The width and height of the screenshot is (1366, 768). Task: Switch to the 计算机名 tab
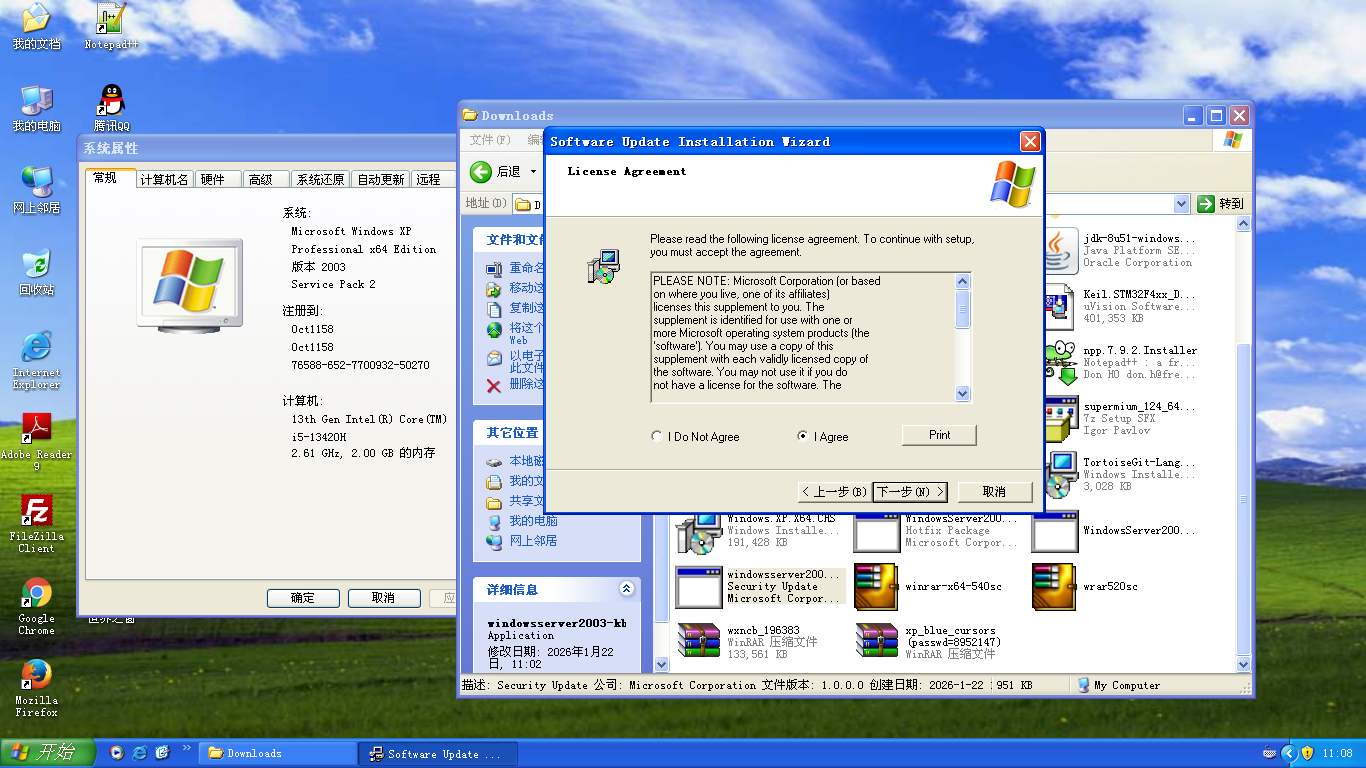click(x=164, y=180)
